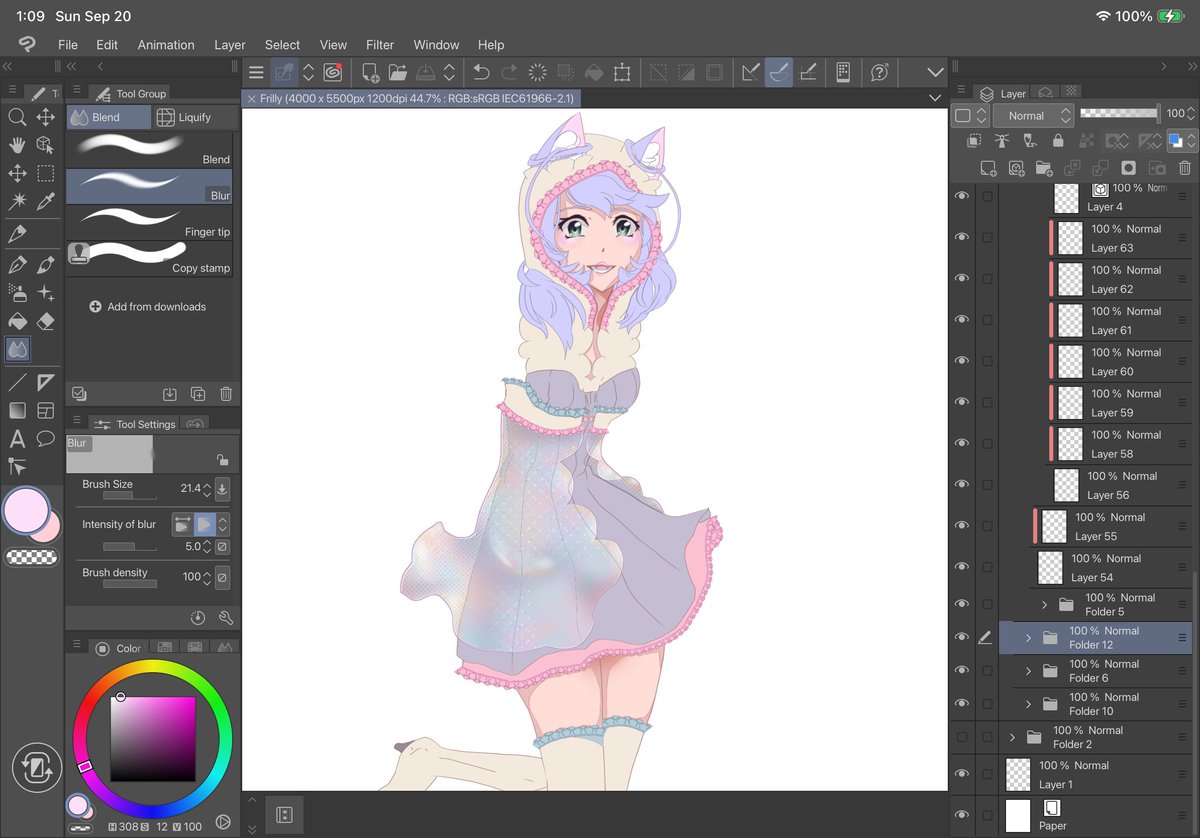The width and height of the screenshot is (1200, 838).
Task: Expand Folder 5 in layer list
Action: point(1044,604)
